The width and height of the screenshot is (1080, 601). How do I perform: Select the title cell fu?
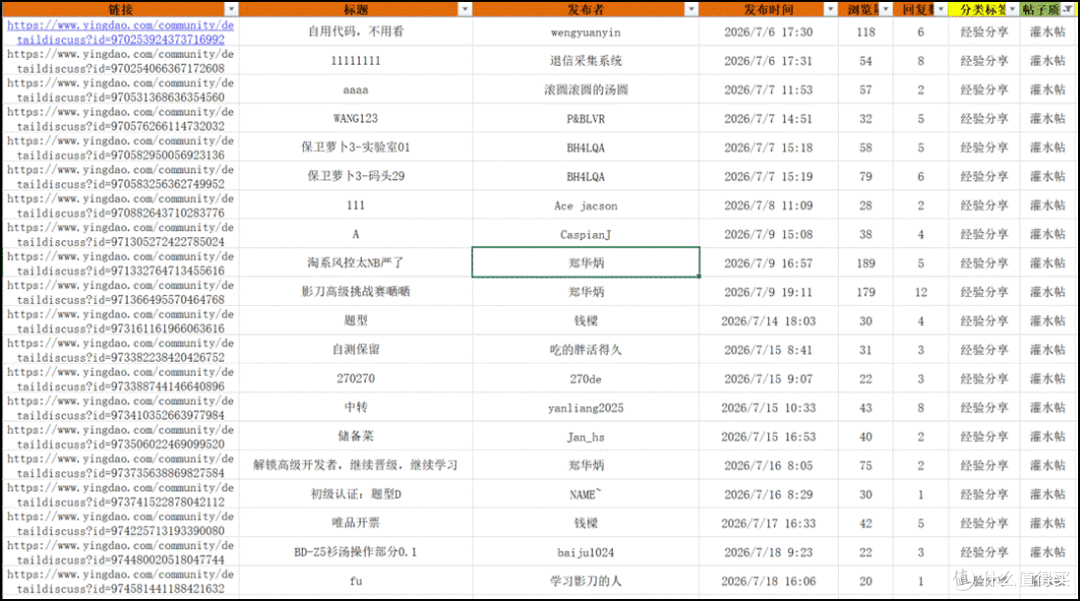[x=355, y=581]
